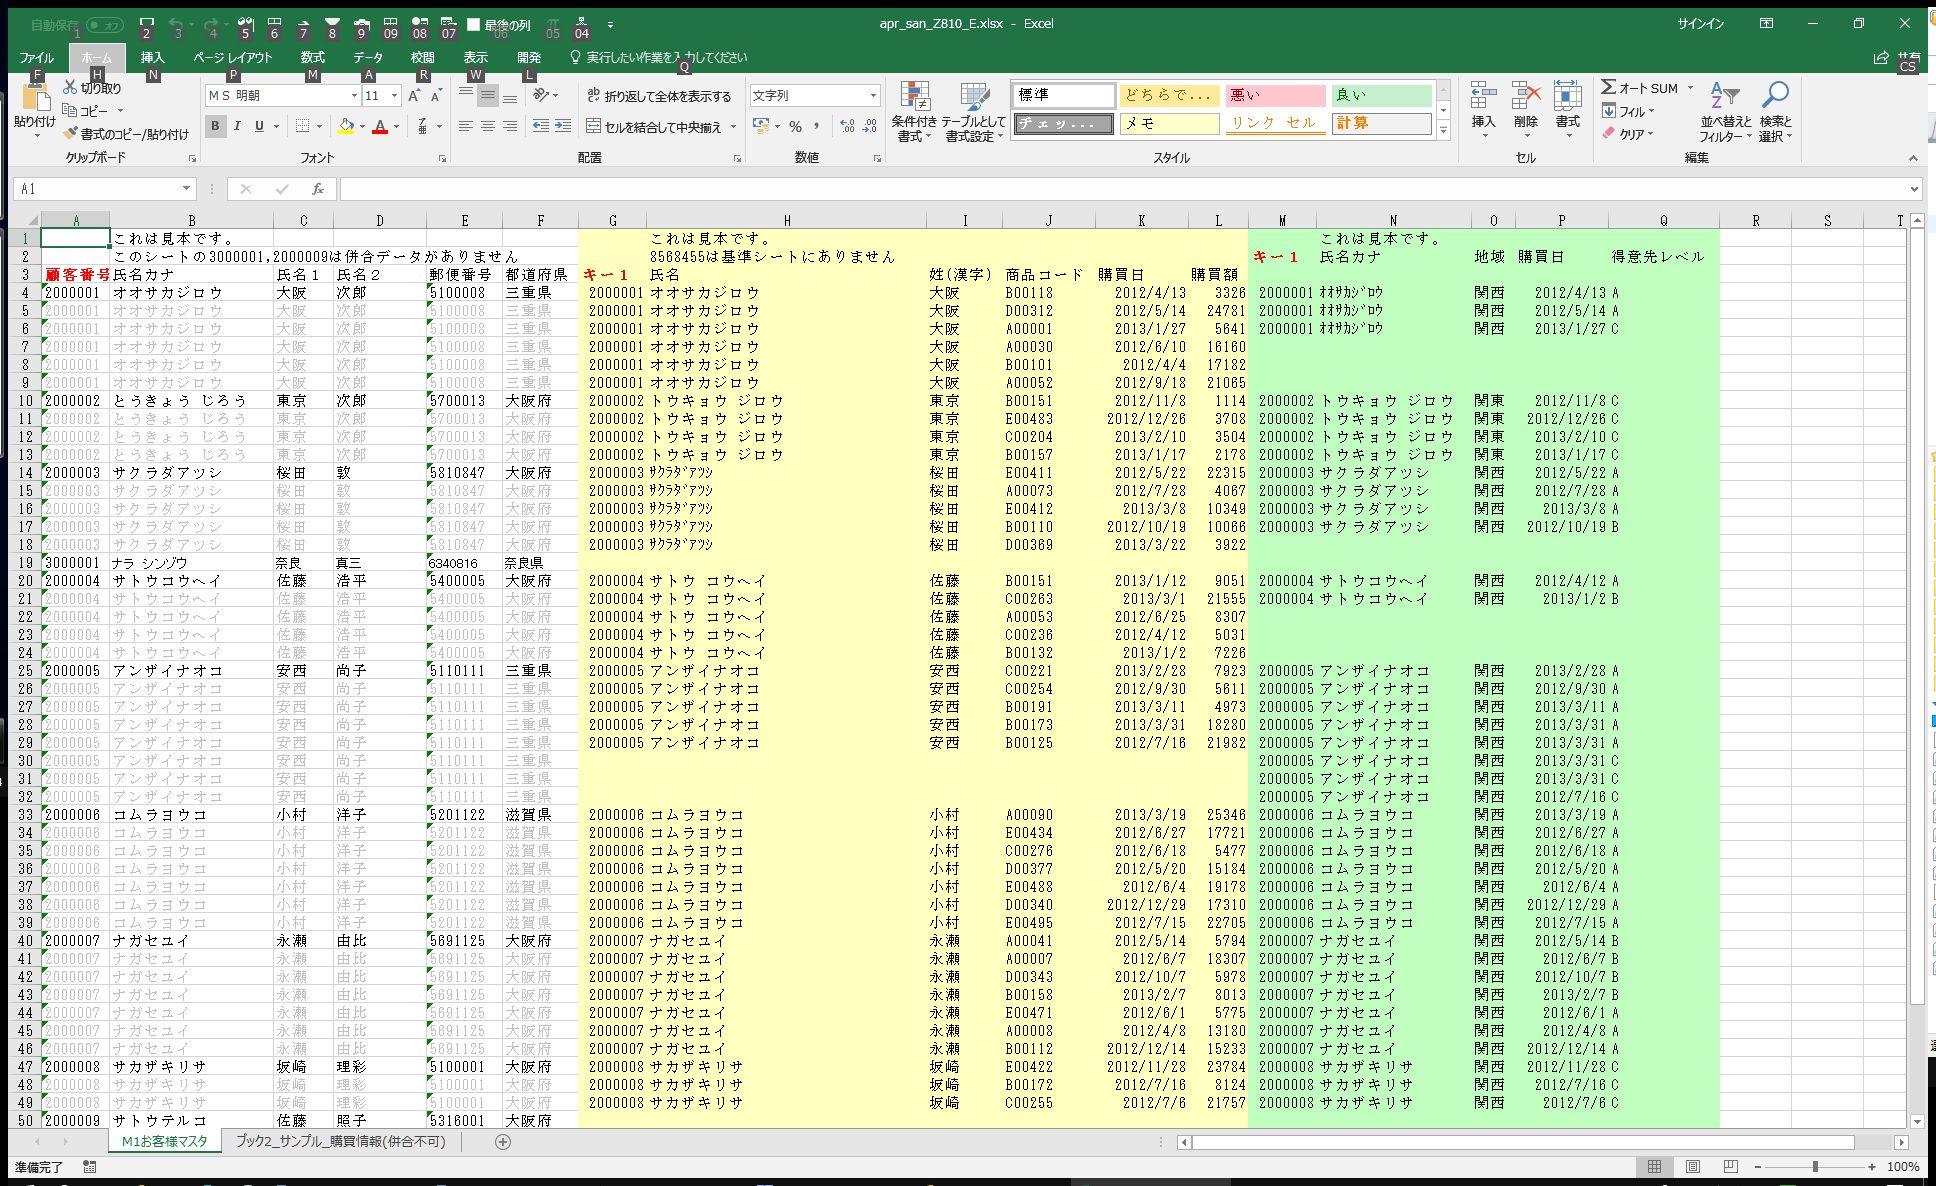Click the Paste (貼り付け) icon
The width and height of the screenshot is (1936, 1186).
(x=35, y=98)
